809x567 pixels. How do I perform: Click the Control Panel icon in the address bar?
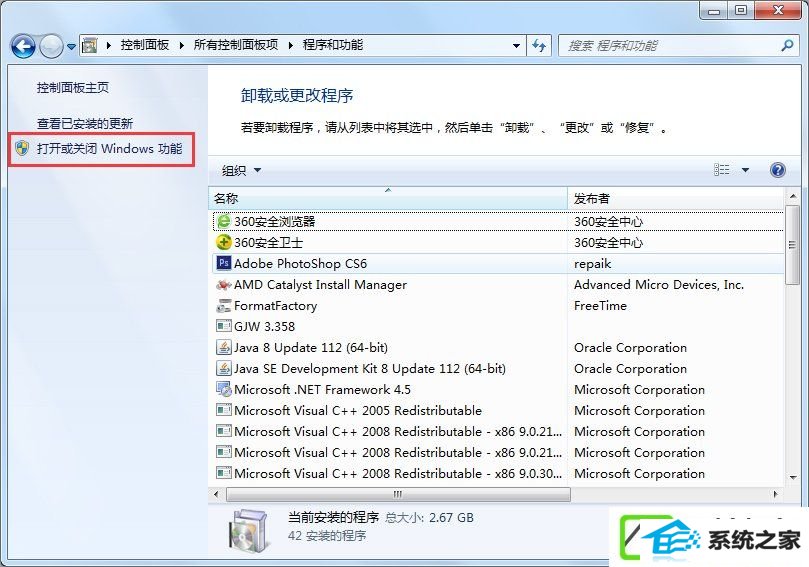pos(90,45)
